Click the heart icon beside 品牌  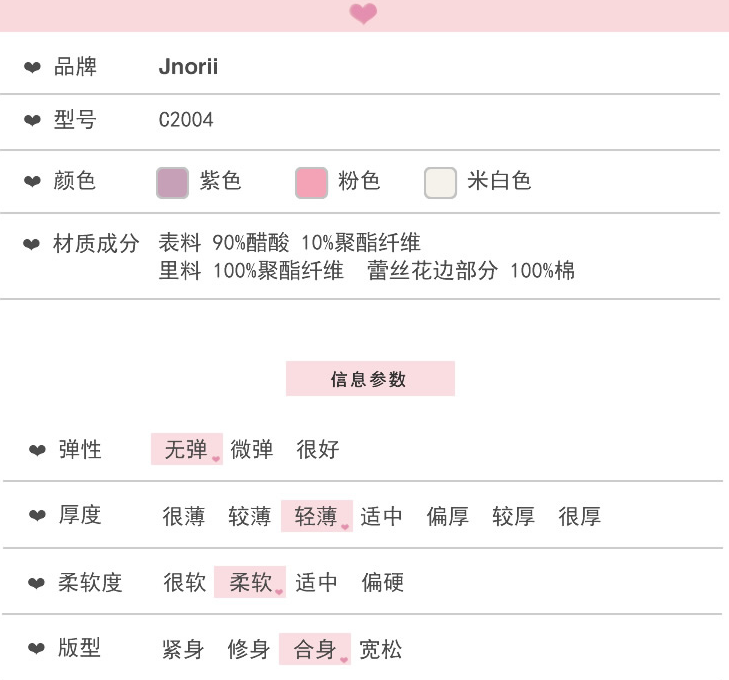pos(33,68)
